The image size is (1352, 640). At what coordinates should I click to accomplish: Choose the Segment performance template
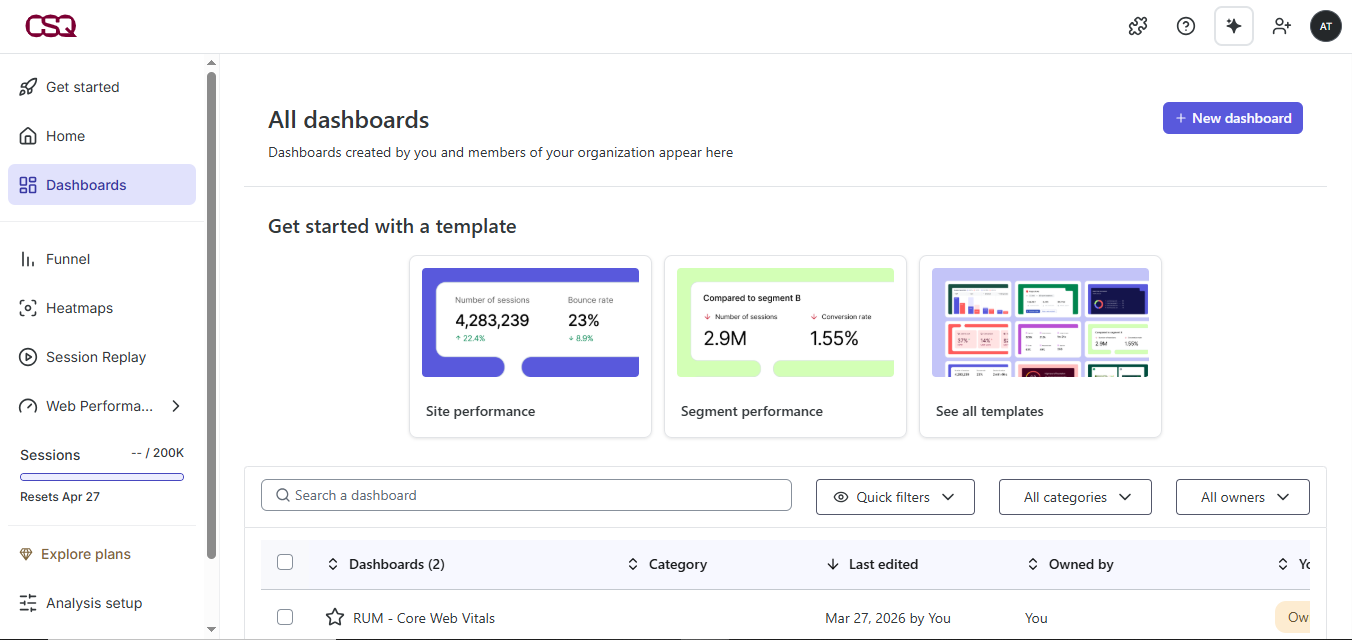(785, 346)
